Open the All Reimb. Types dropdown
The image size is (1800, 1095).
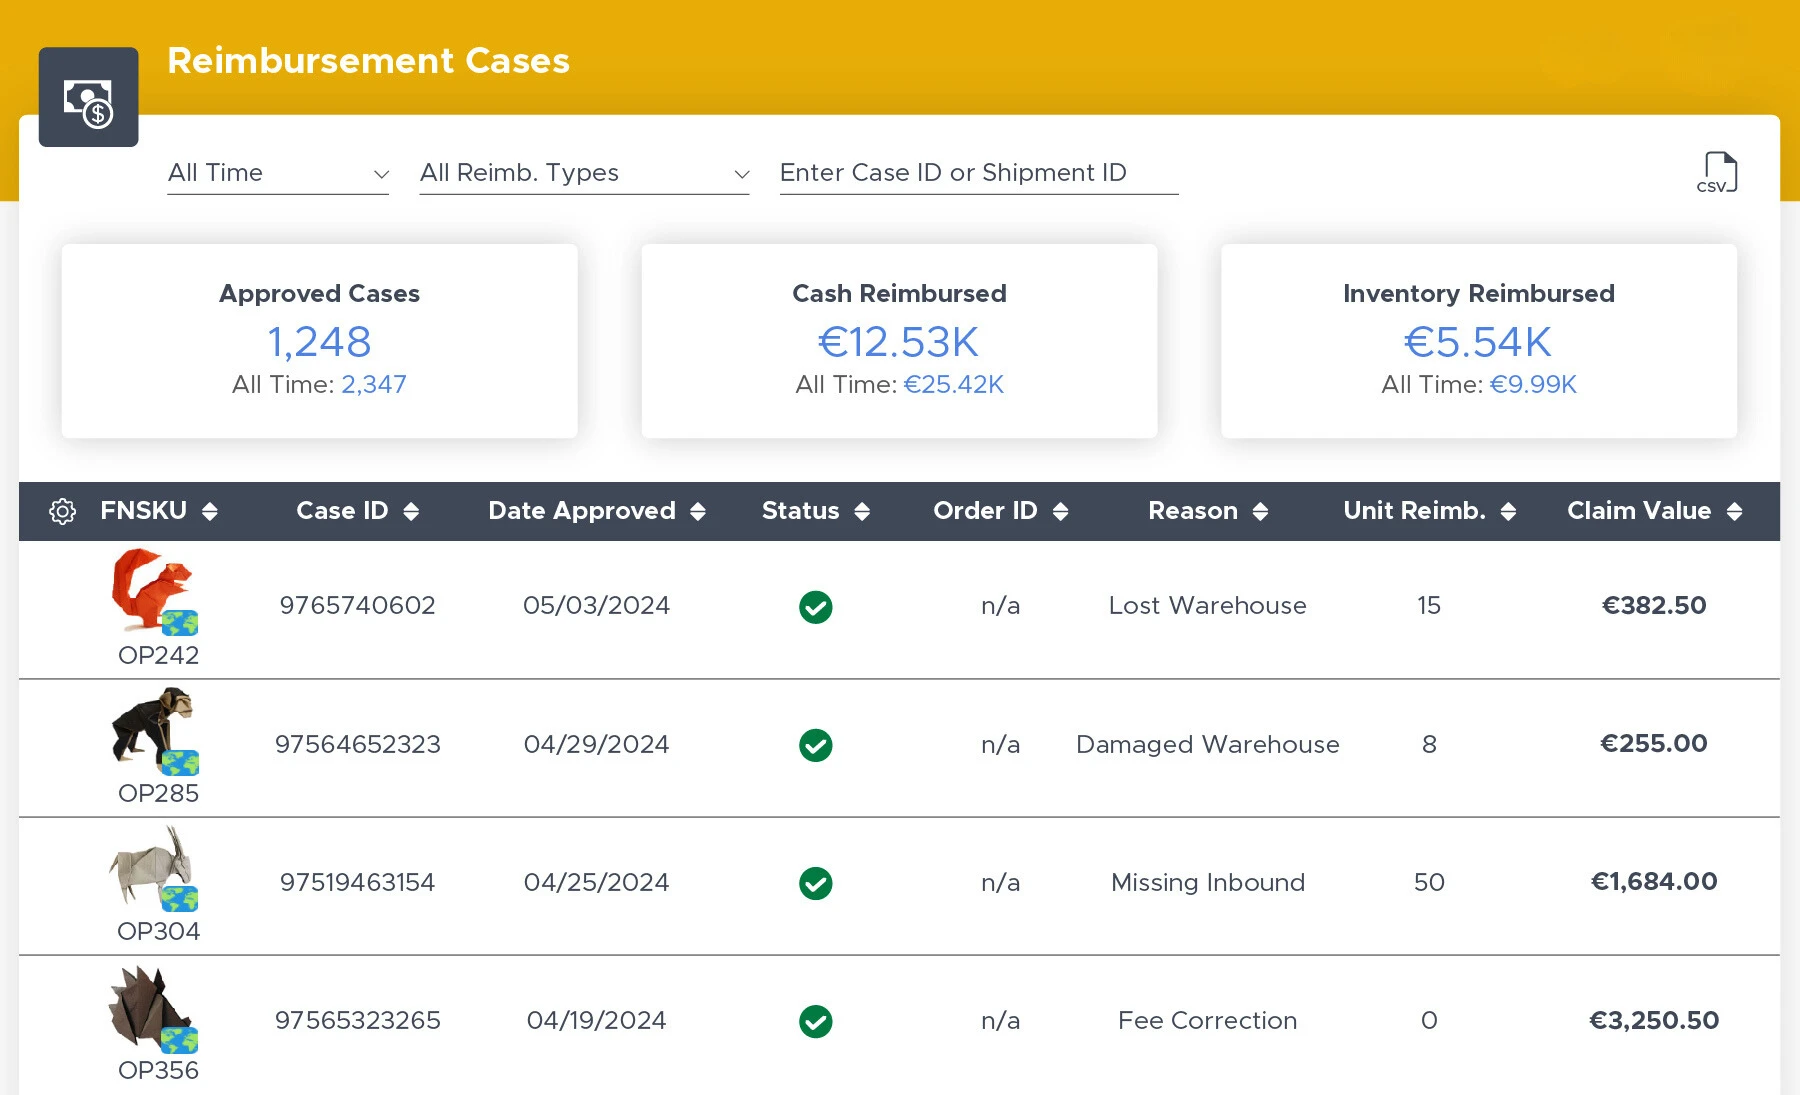(584, 173)
